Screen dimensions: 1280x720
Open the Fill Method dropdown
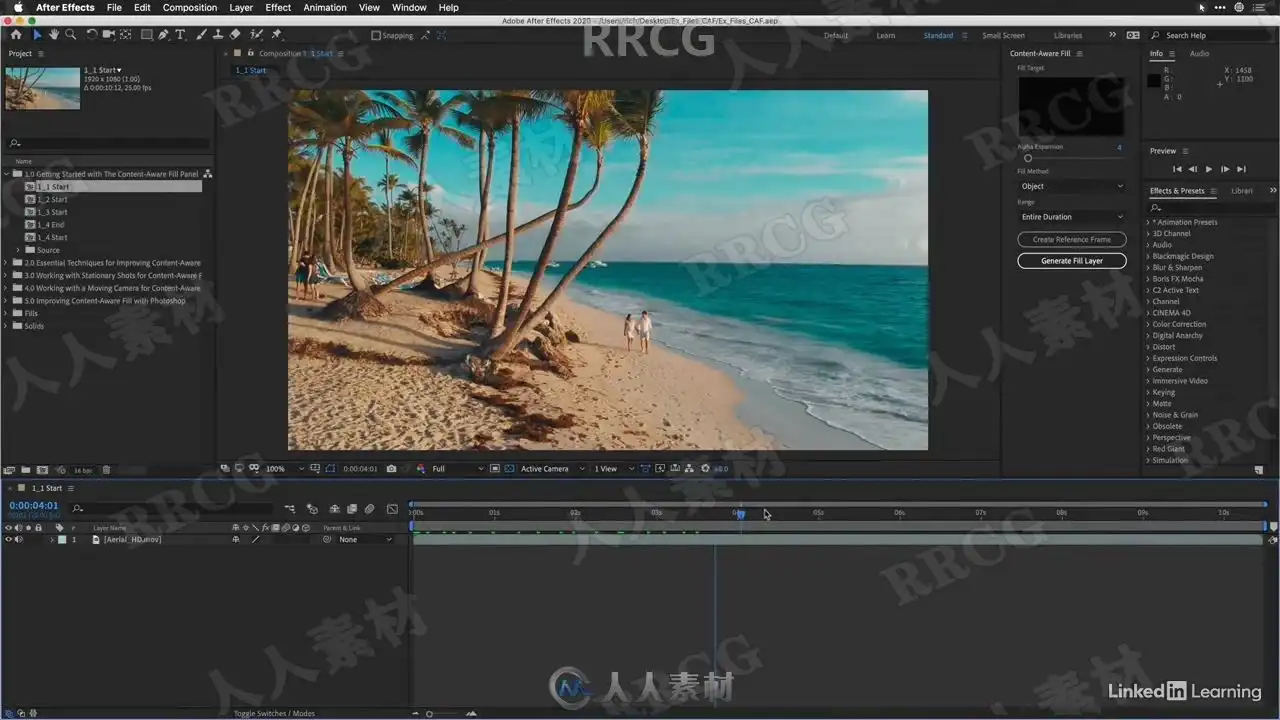point(1071,186)
